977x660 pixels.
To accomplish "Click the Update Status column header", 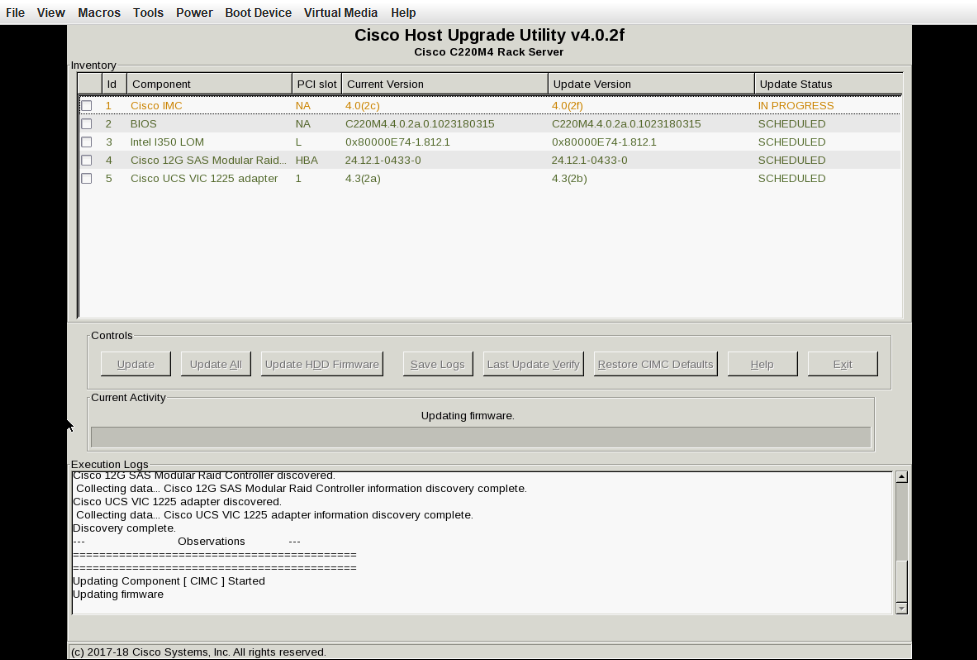I will [x=828, y=84].
